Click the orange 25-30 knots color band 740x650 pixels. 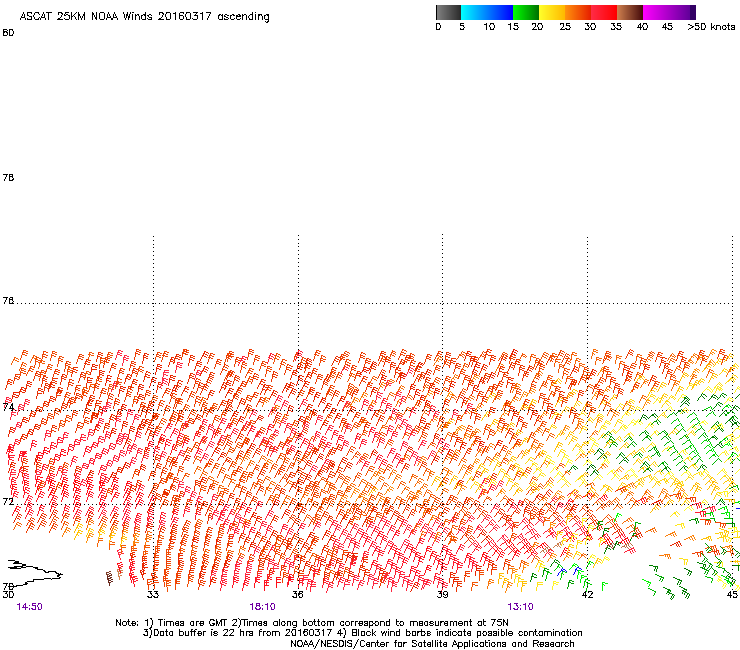[x=578, y=12]
